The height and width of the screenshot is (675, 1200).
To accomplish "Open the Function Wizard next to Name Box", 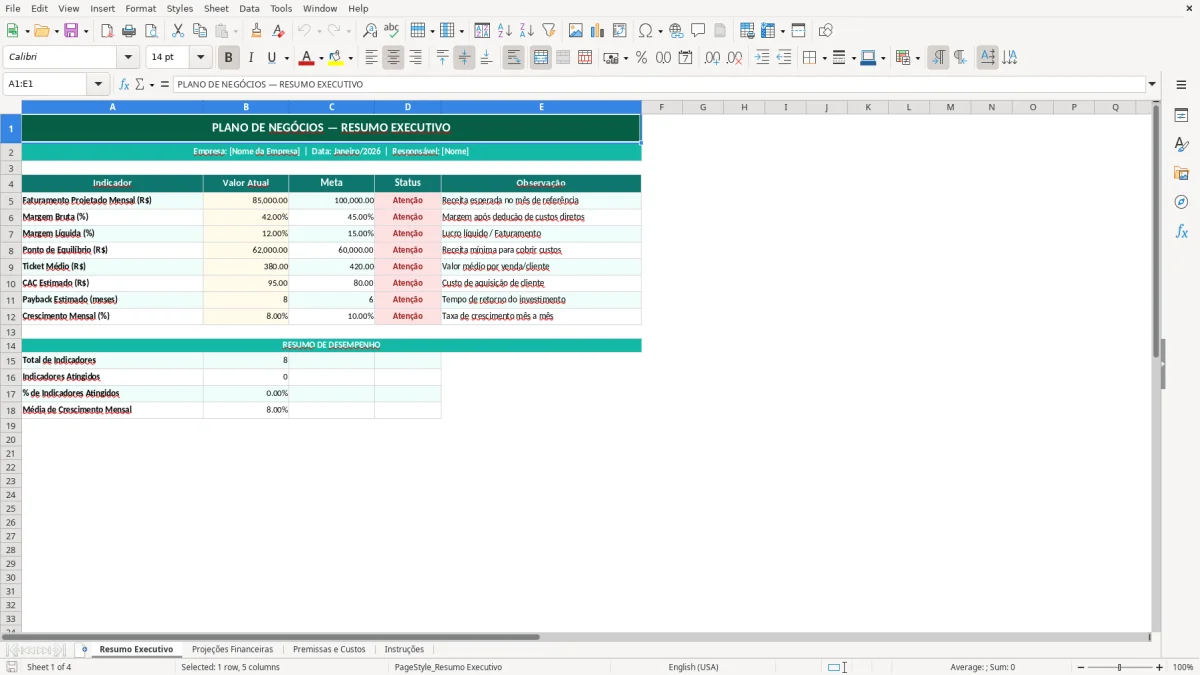I will tap(125, 85).
